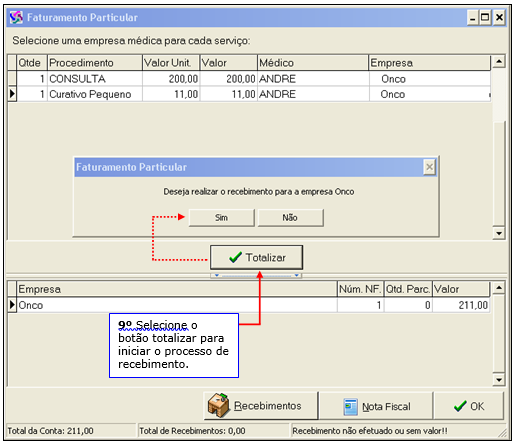Select the CONSULTA procedure row
This screenshot has height=445, width=515.
pos(249,79)
